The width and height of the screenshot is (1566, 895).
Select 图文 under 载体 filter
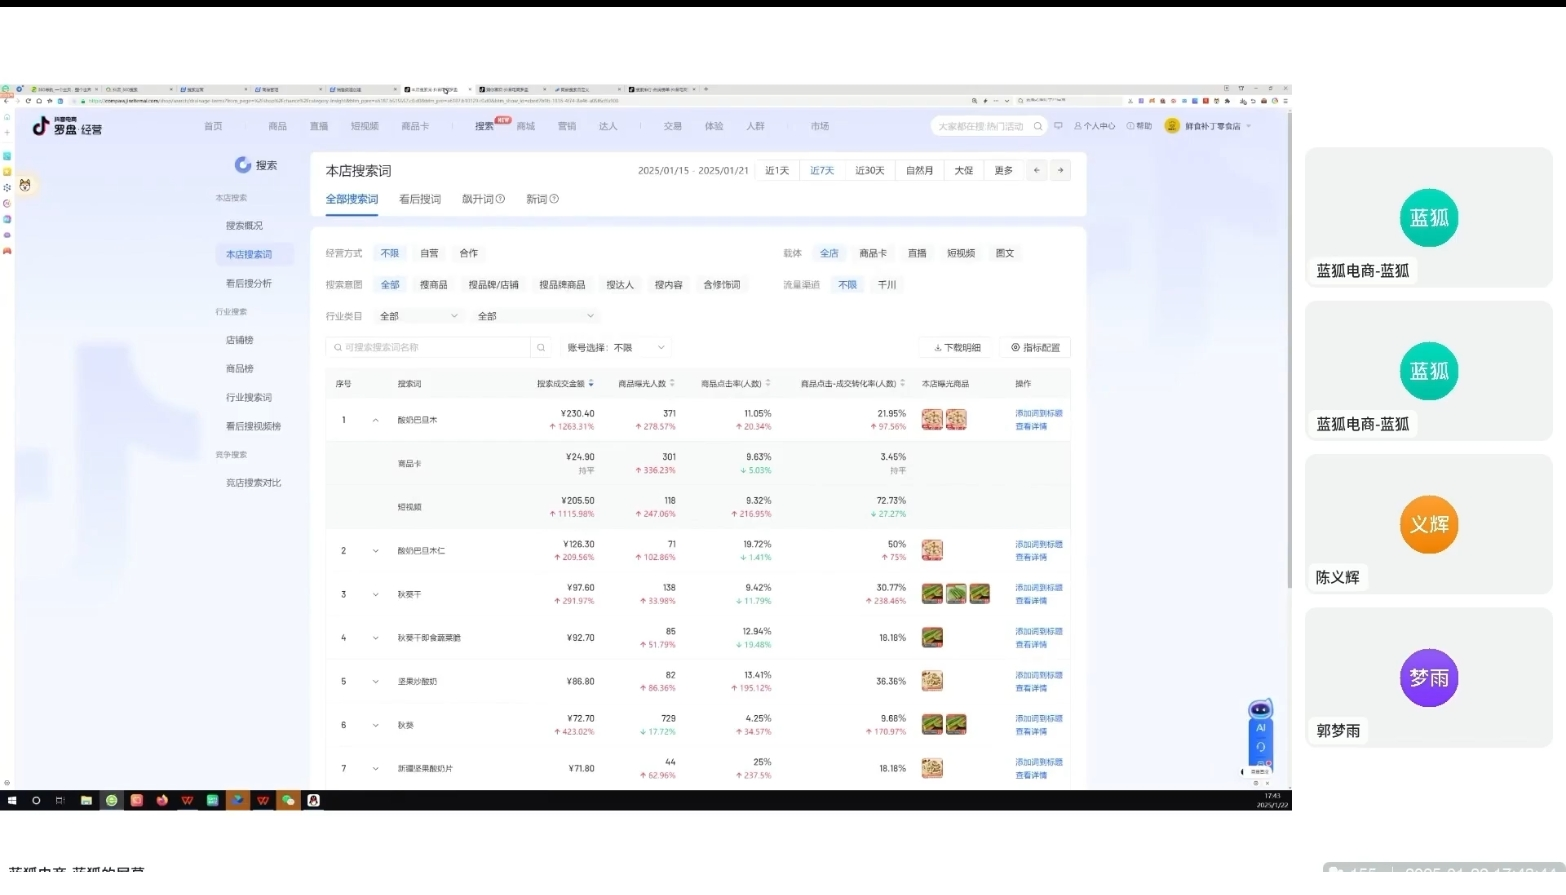pos(1005,254)
